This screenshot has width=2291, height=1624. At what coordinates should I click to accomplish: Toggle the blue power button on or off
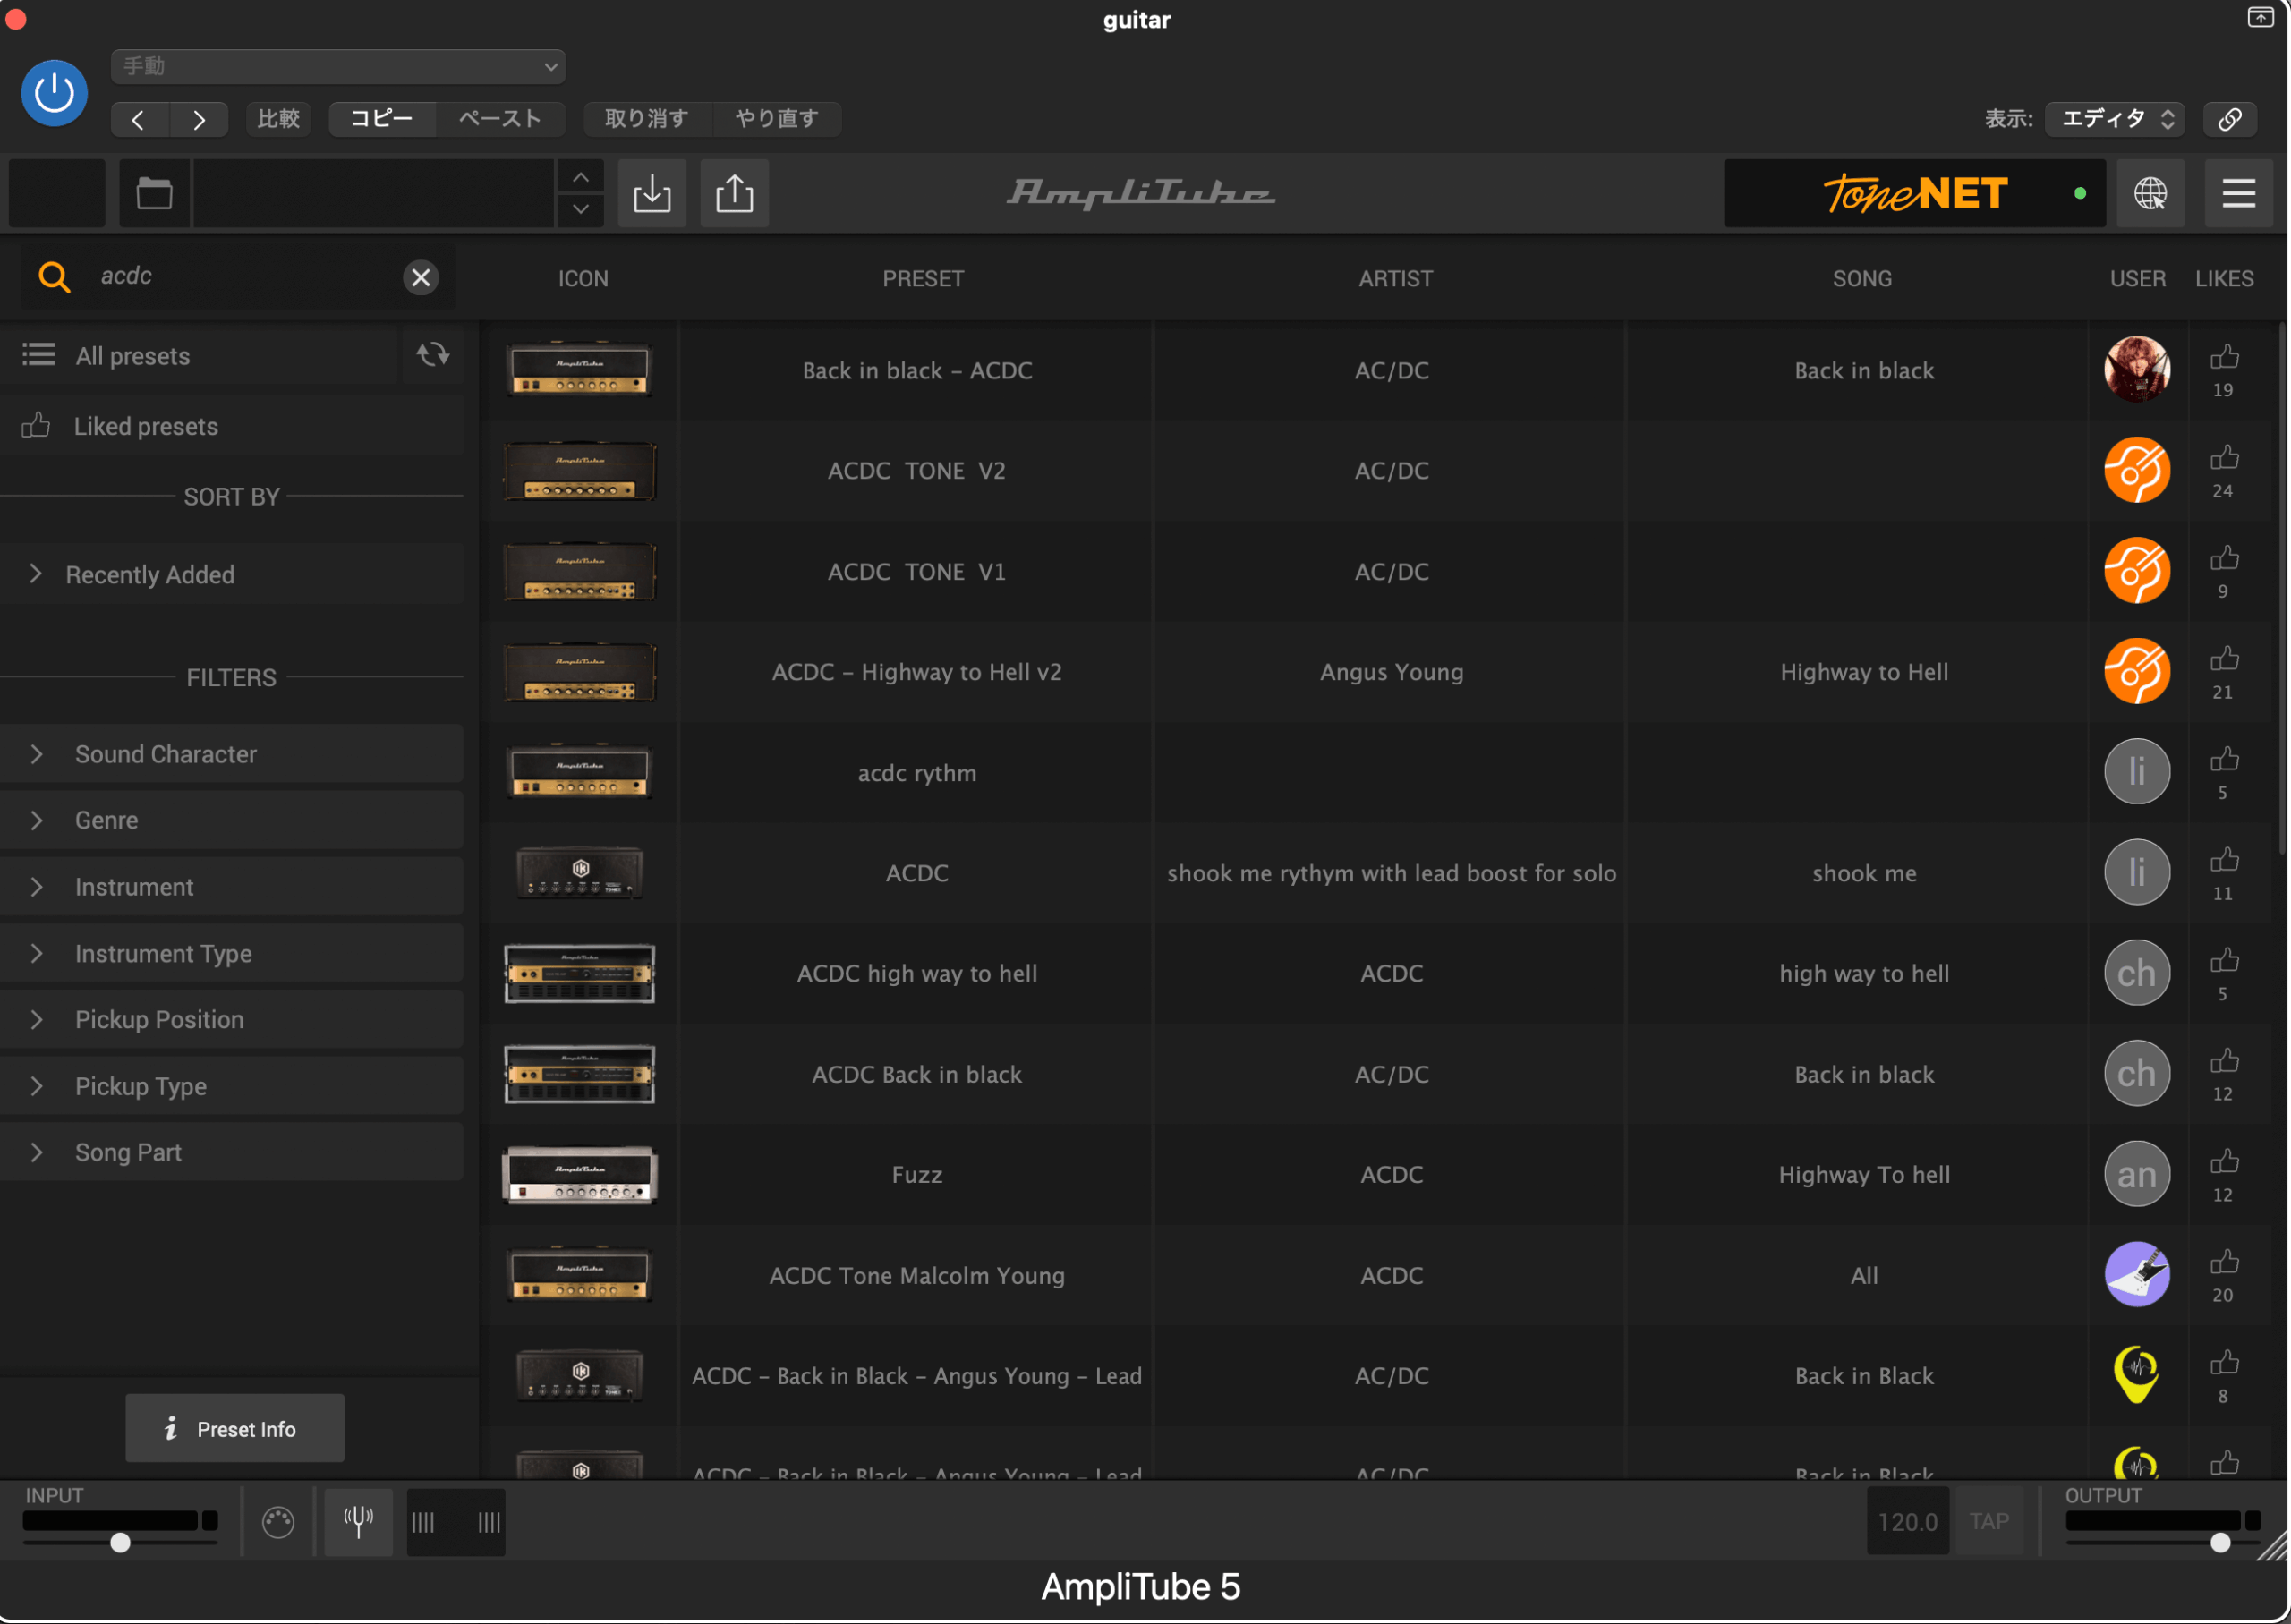54,92
